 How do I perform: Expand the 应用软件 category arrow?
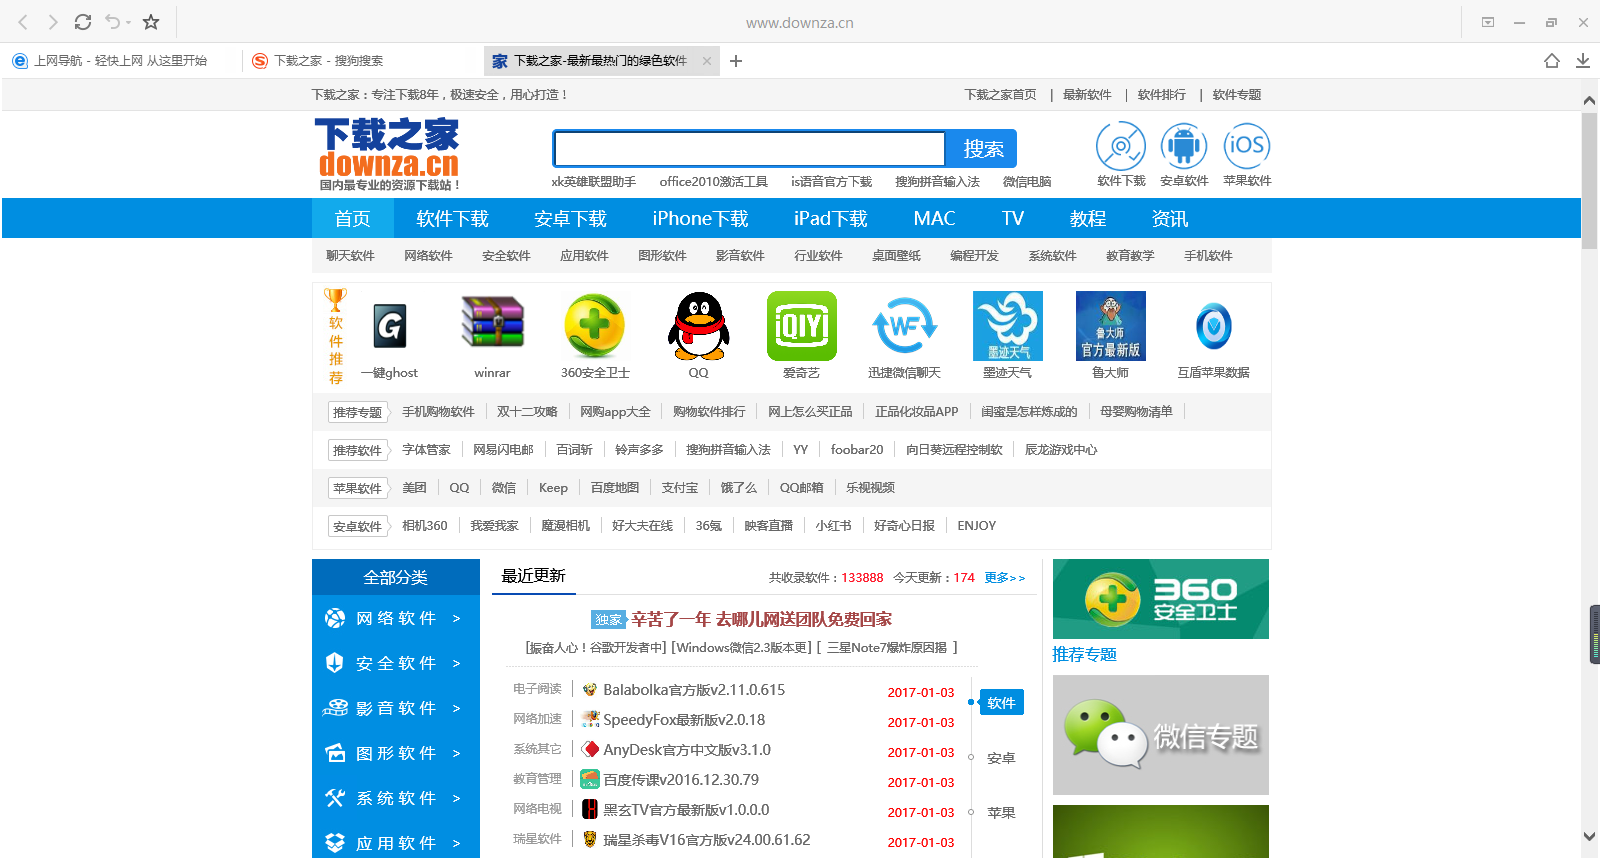tap(457, 844)
